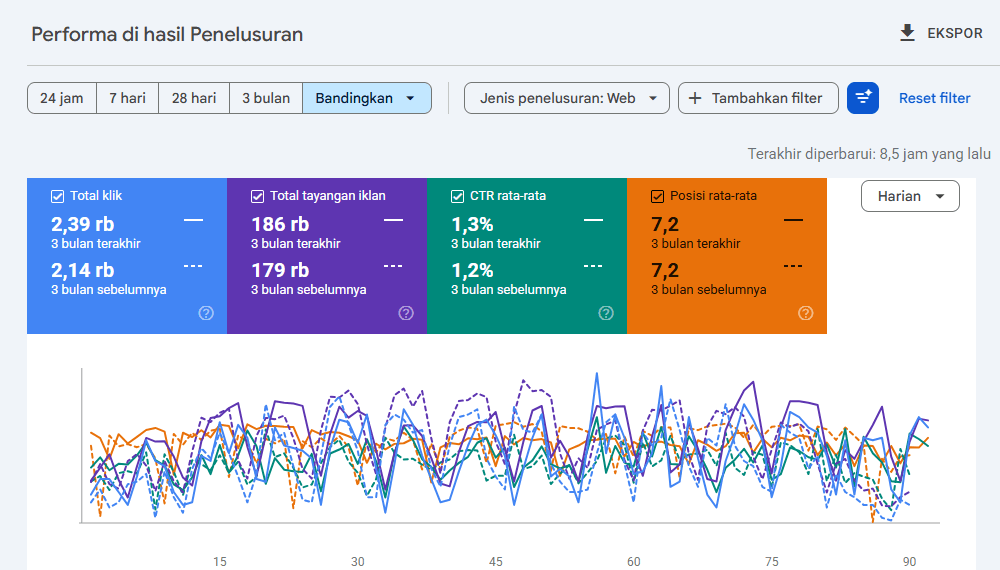Image resolution: width=1000 pixels, height=570 pixels.
Task: Select the 24 jam range tab
Action: tap(62, 98)
